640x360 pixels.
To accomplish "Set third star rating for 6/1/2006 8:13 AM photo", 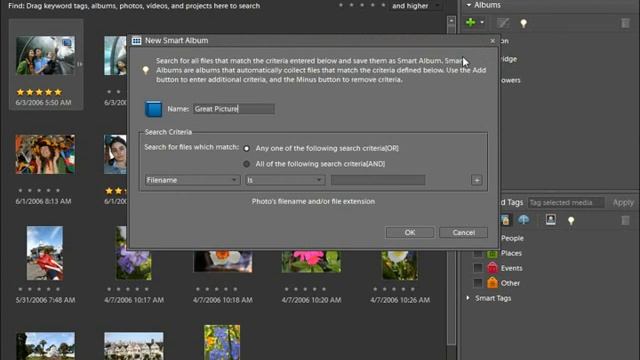I will pyautogui.click(x=39, y=190).
